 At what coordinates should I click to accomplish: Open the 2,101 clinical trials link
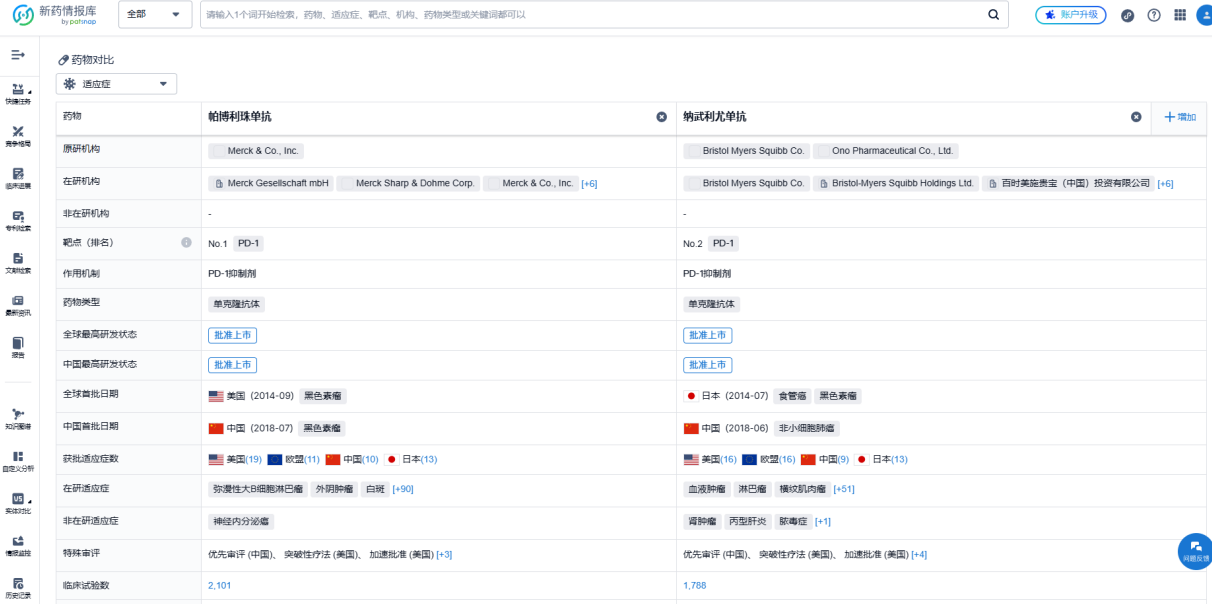pos(219,585)
